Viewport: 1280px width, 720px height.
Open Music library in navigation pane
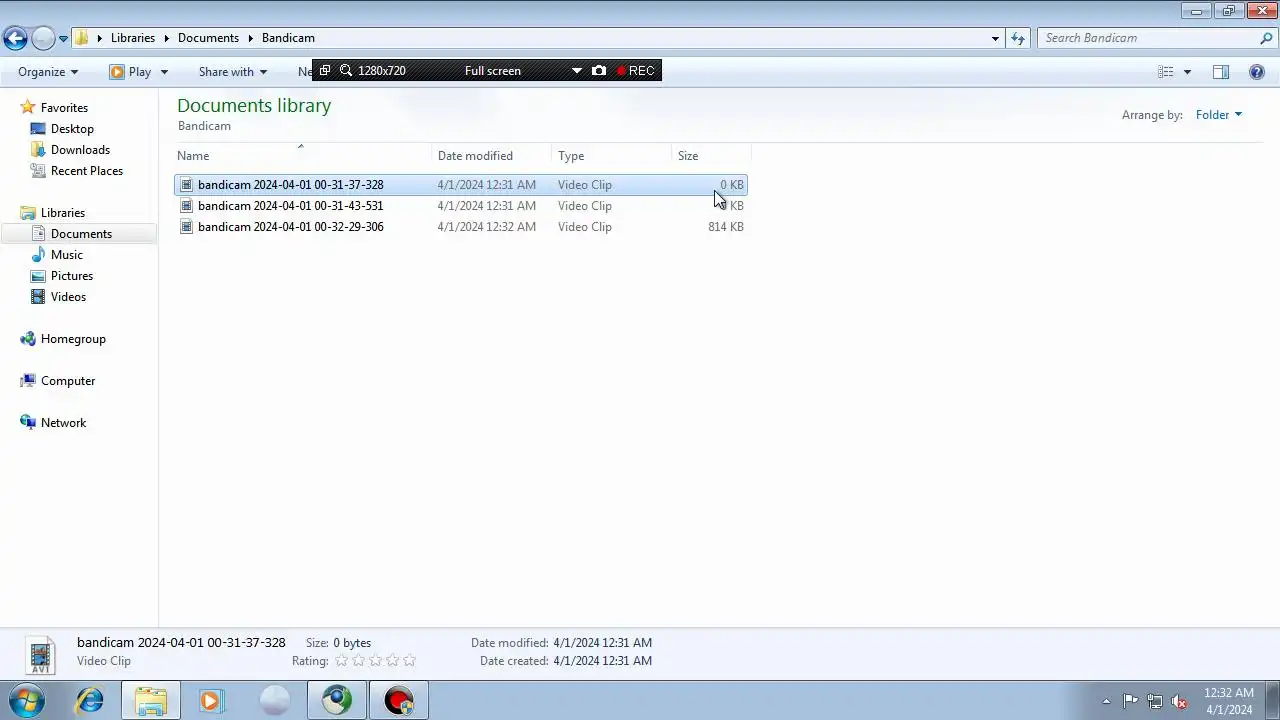(x=66, y=255)
